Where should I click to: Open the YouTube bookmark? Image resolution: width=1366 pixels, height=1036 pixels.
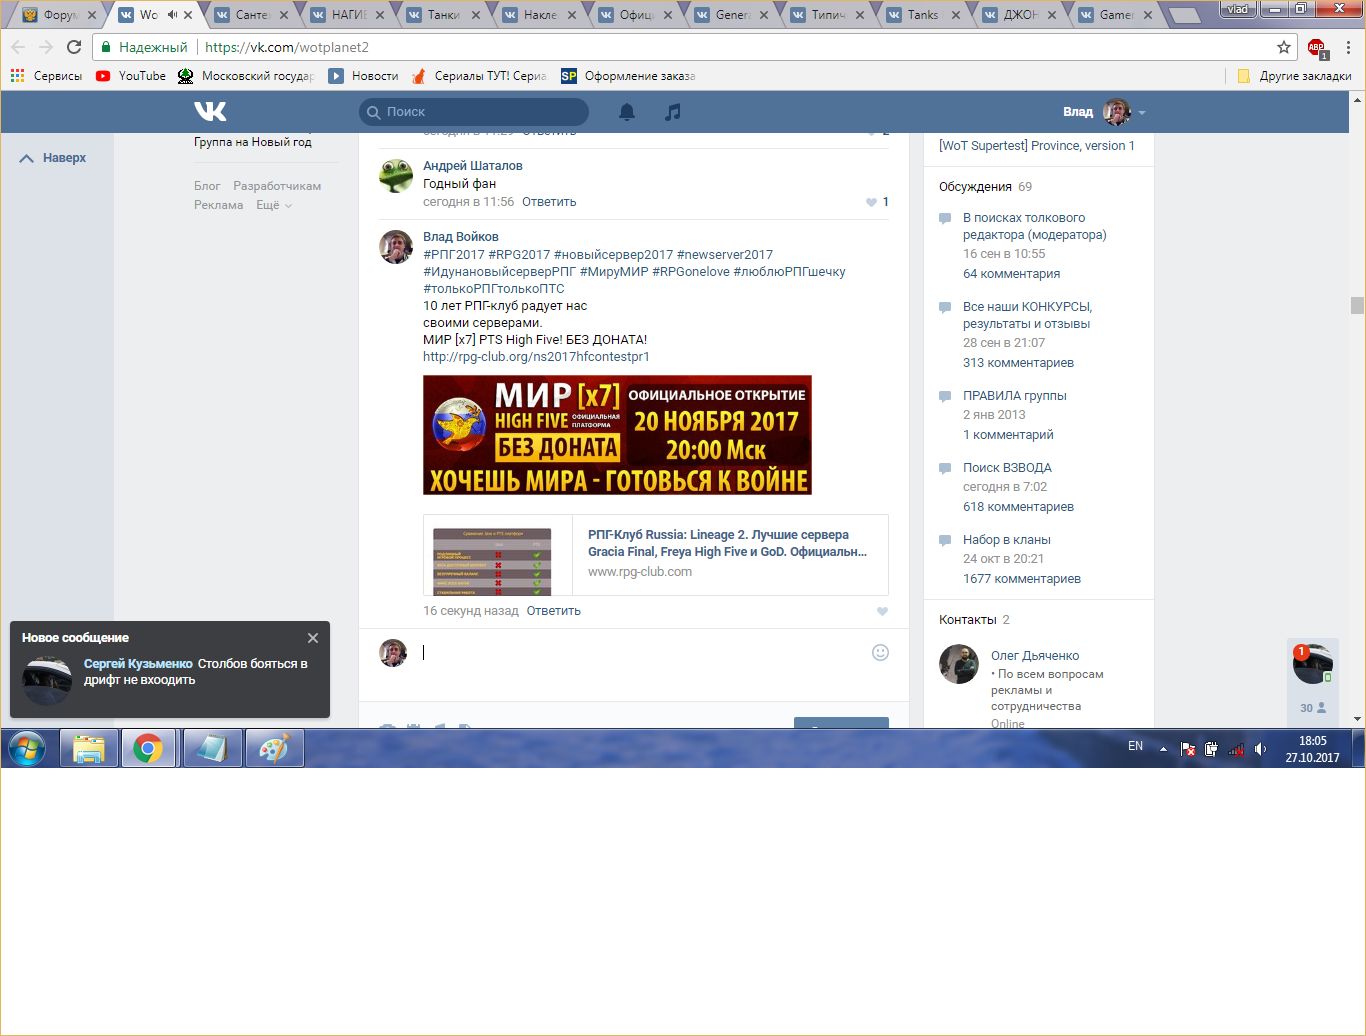point(131,76)
